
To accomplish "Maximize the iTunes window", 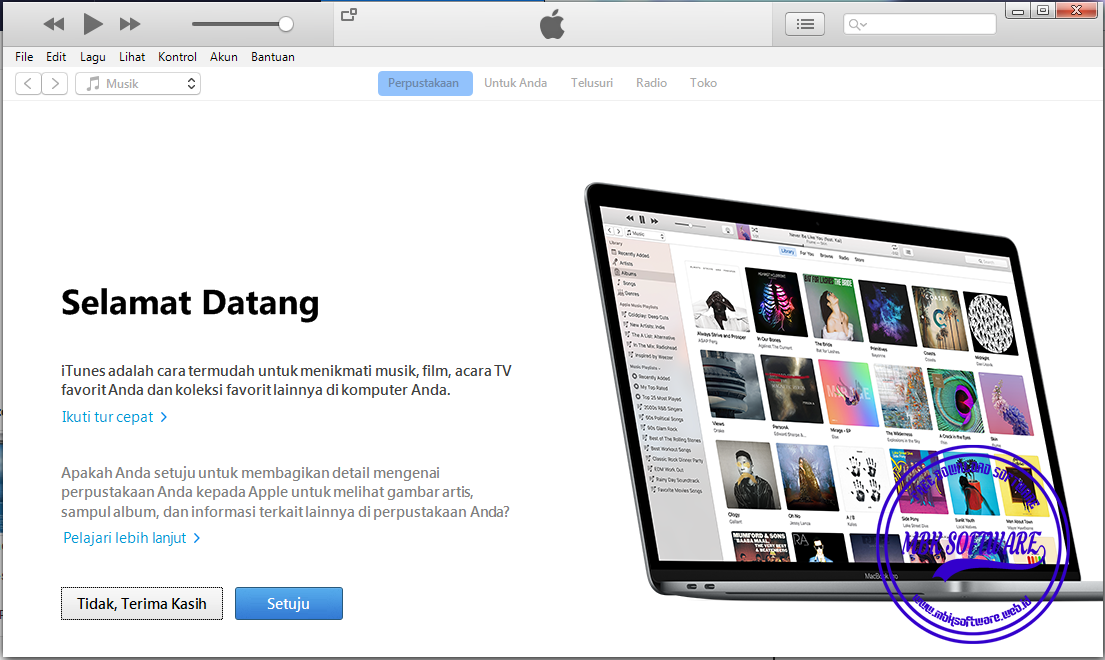I will pyautogui.click(x=1043, y=11).
